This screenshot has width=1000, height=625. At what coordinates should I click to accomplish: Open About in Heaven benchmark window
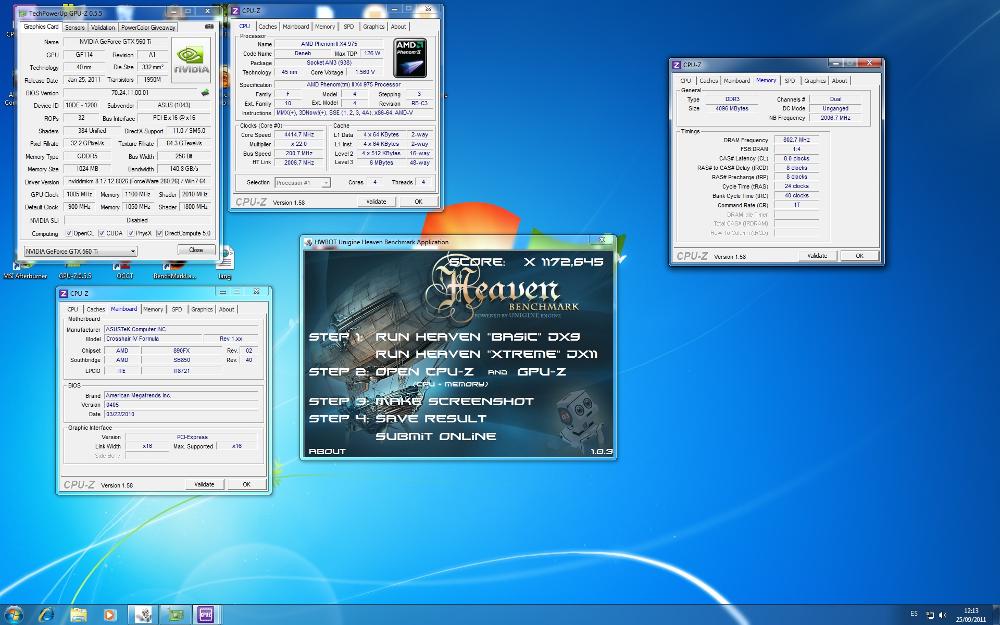[x=327, y=452]
